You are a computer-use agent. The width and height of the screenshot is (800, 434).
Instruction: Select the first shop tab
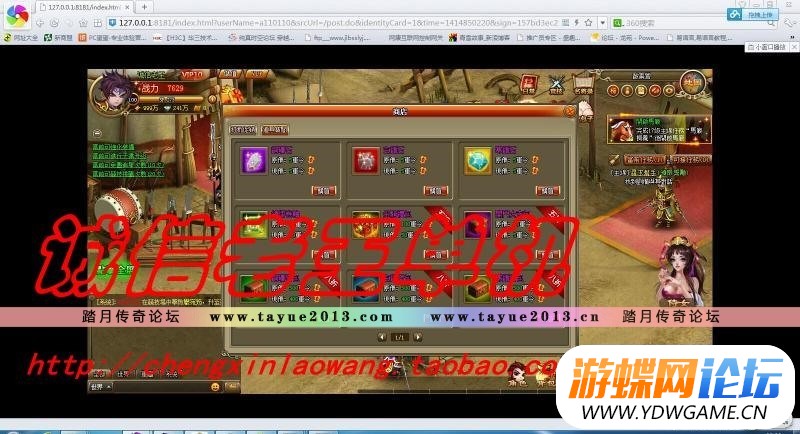point(243,130)
